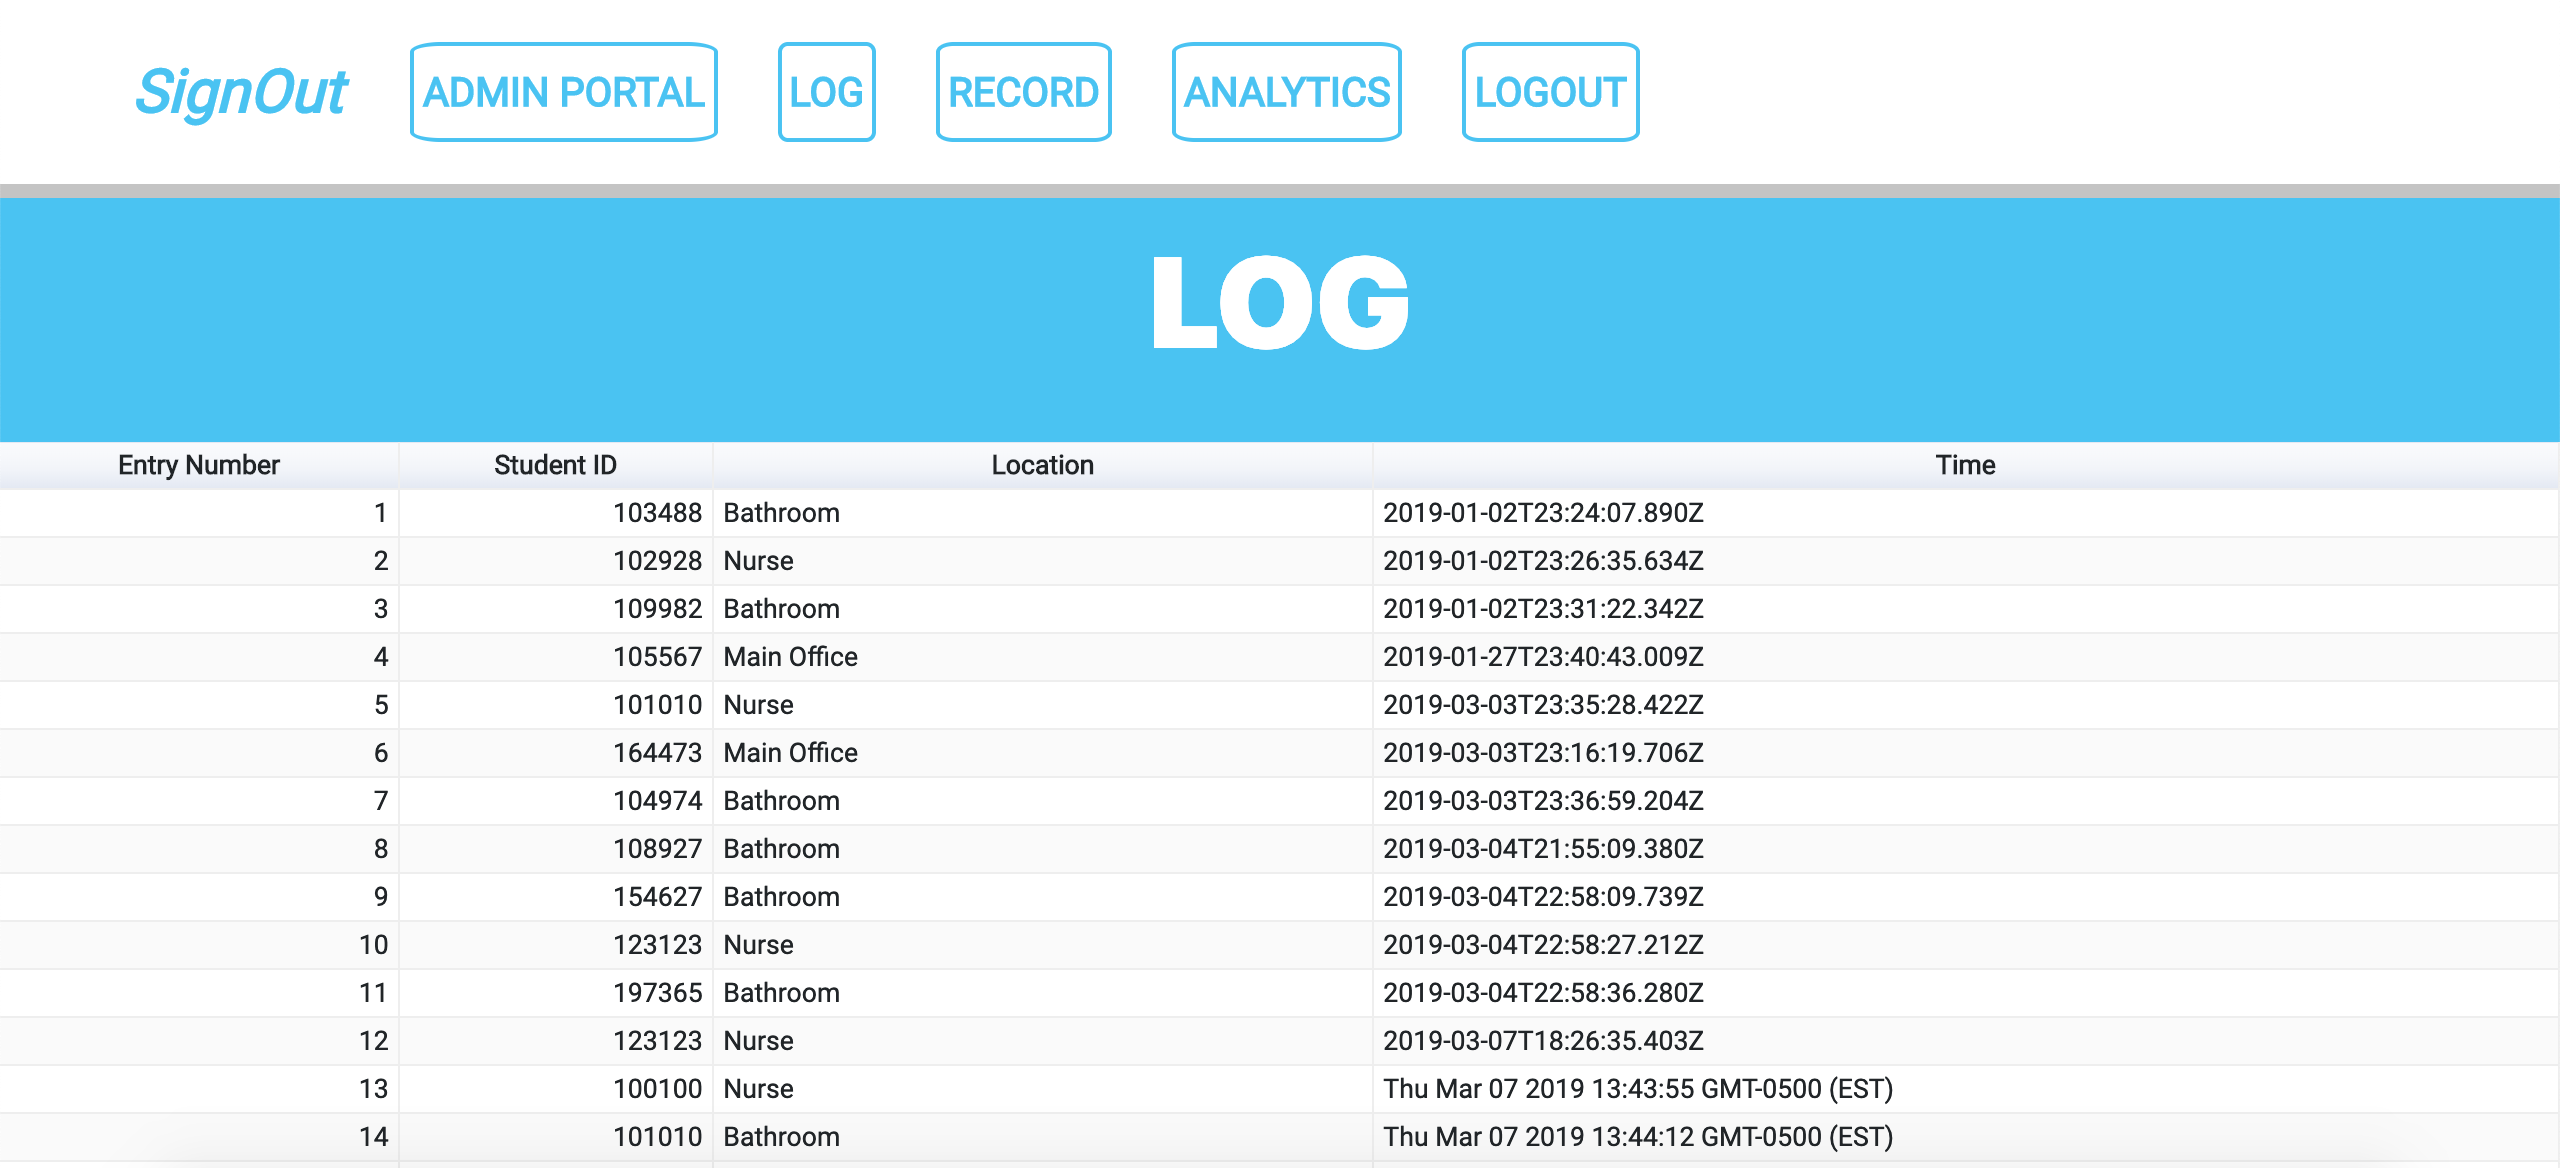Open the RECORD page
Viewport: 2560px width, 1168px height.
coord(1023,92)
